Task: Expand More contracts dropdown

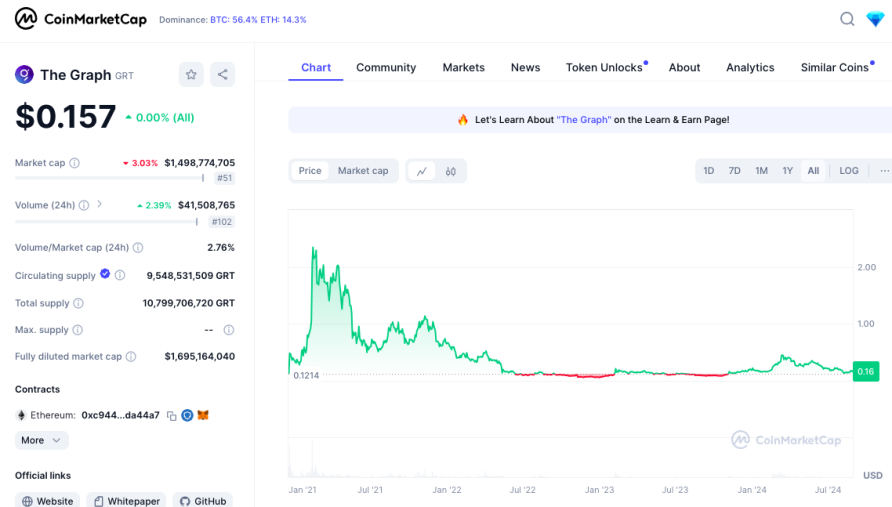Action: pyautogui.click(x=42, y=440)
